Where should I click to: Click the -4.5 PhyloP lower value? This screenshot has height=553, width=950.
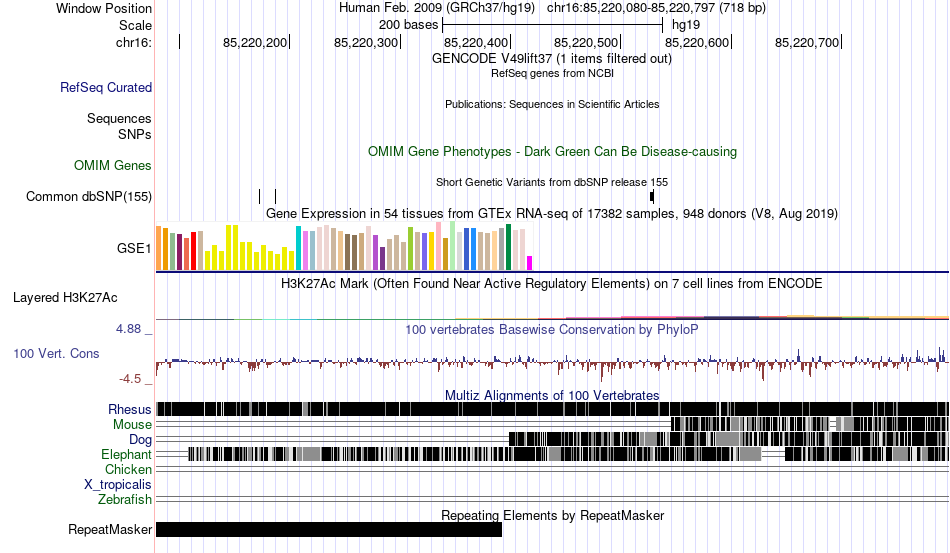point(130,379)
